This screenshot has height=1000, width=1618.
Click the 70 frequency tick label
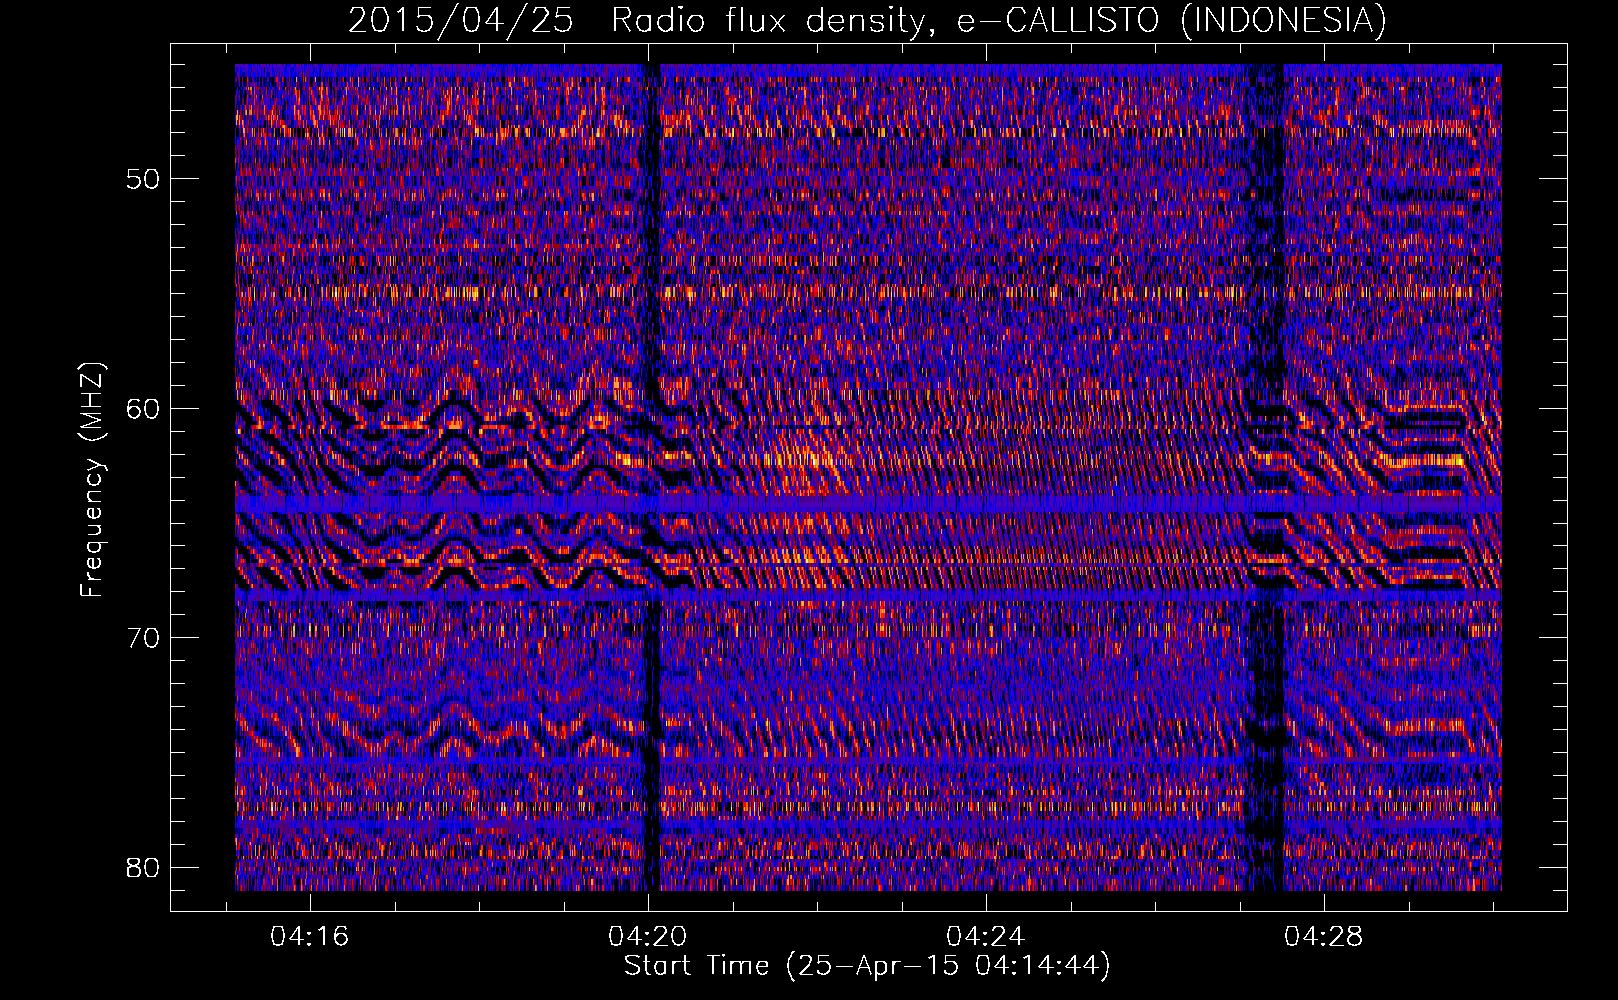143,638
